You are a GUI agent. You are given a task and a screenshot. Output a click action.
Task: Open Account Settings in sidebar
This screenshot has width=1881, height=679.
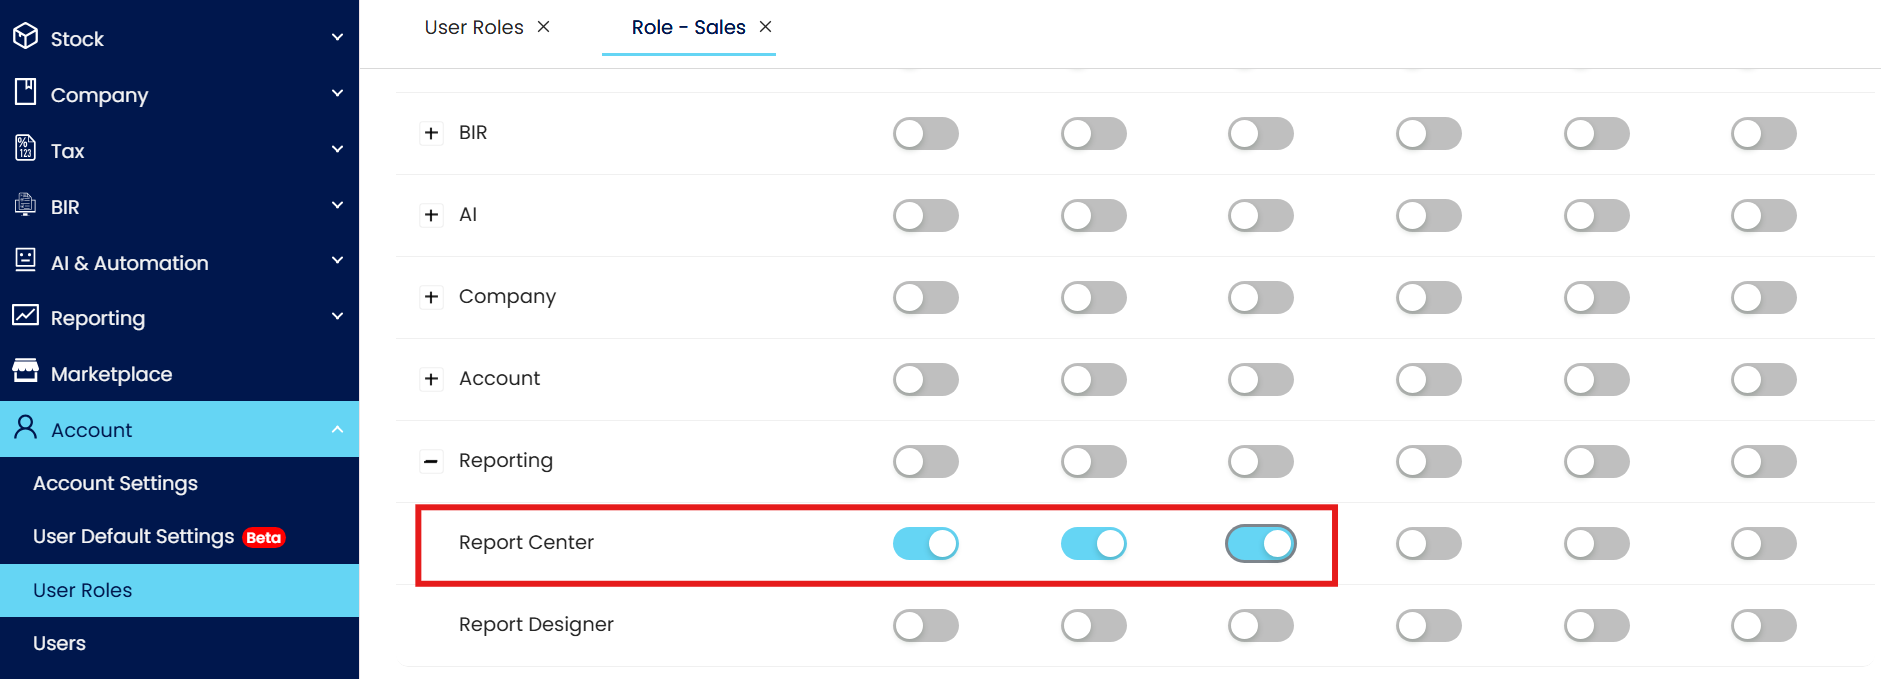pos(115,483)
